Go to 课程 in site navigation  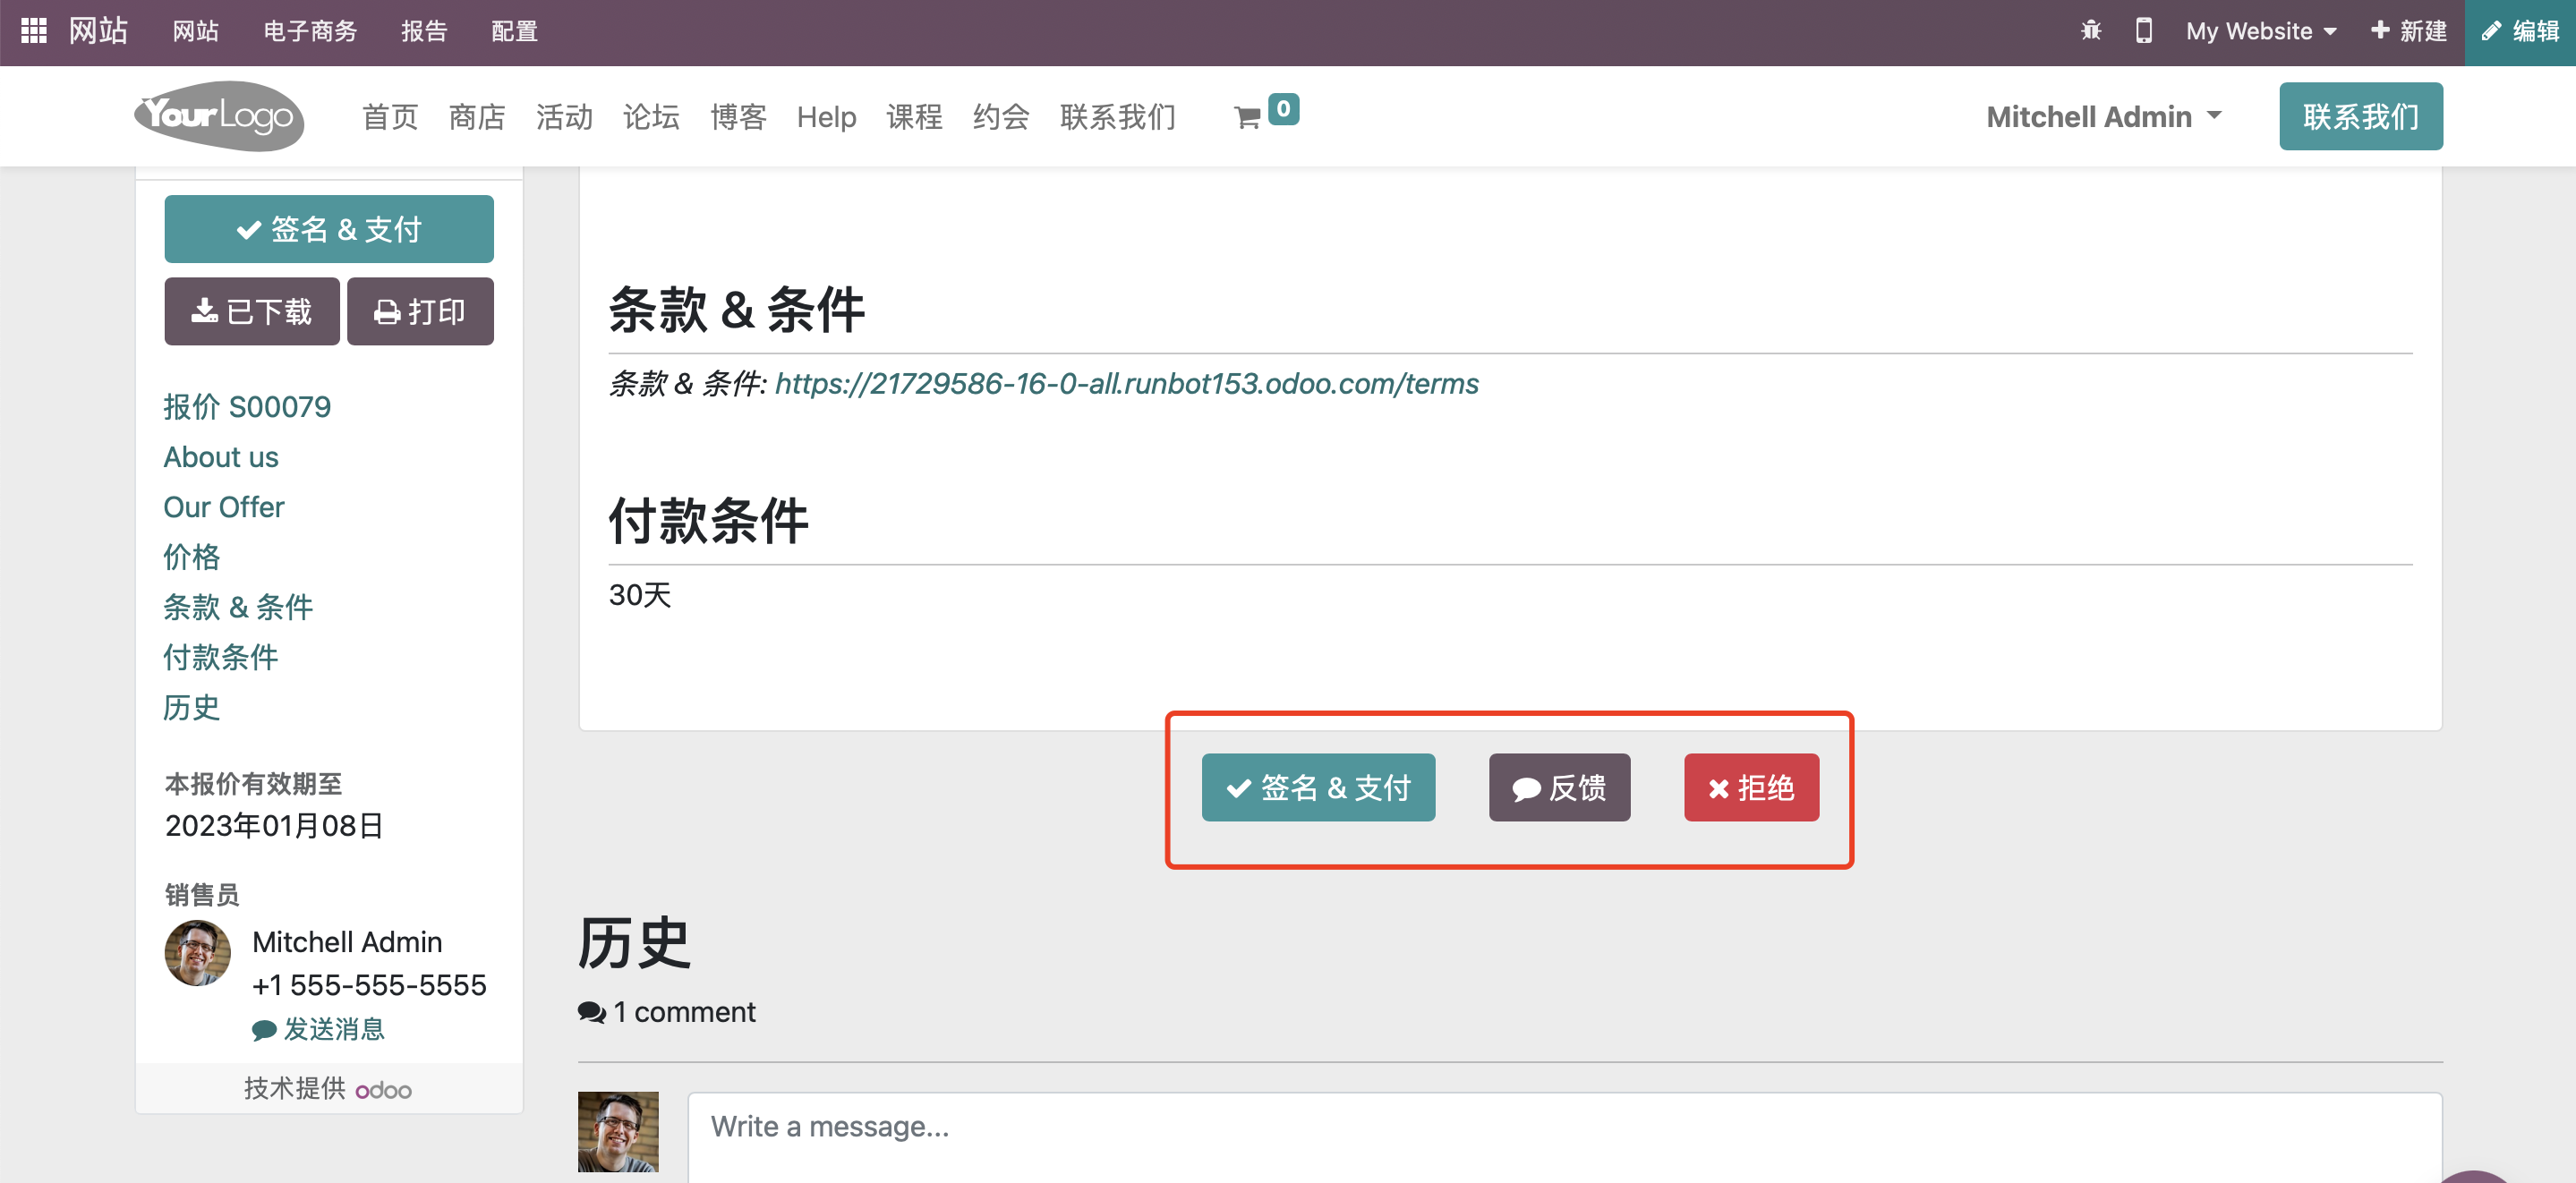[x=914, y=117]
